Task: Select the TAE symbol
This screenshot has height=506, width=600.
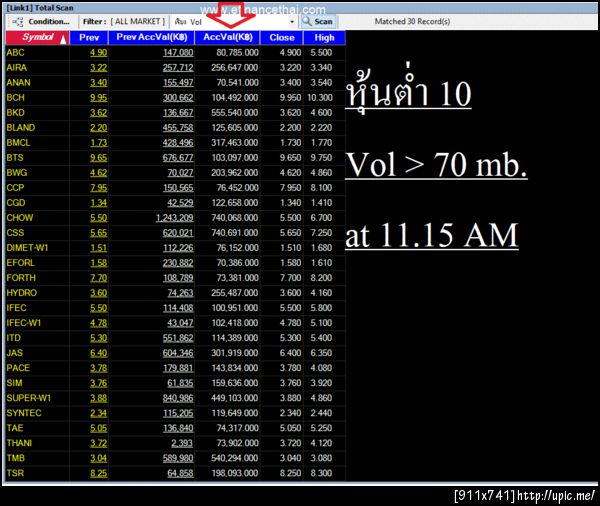Action: (15, 428)
